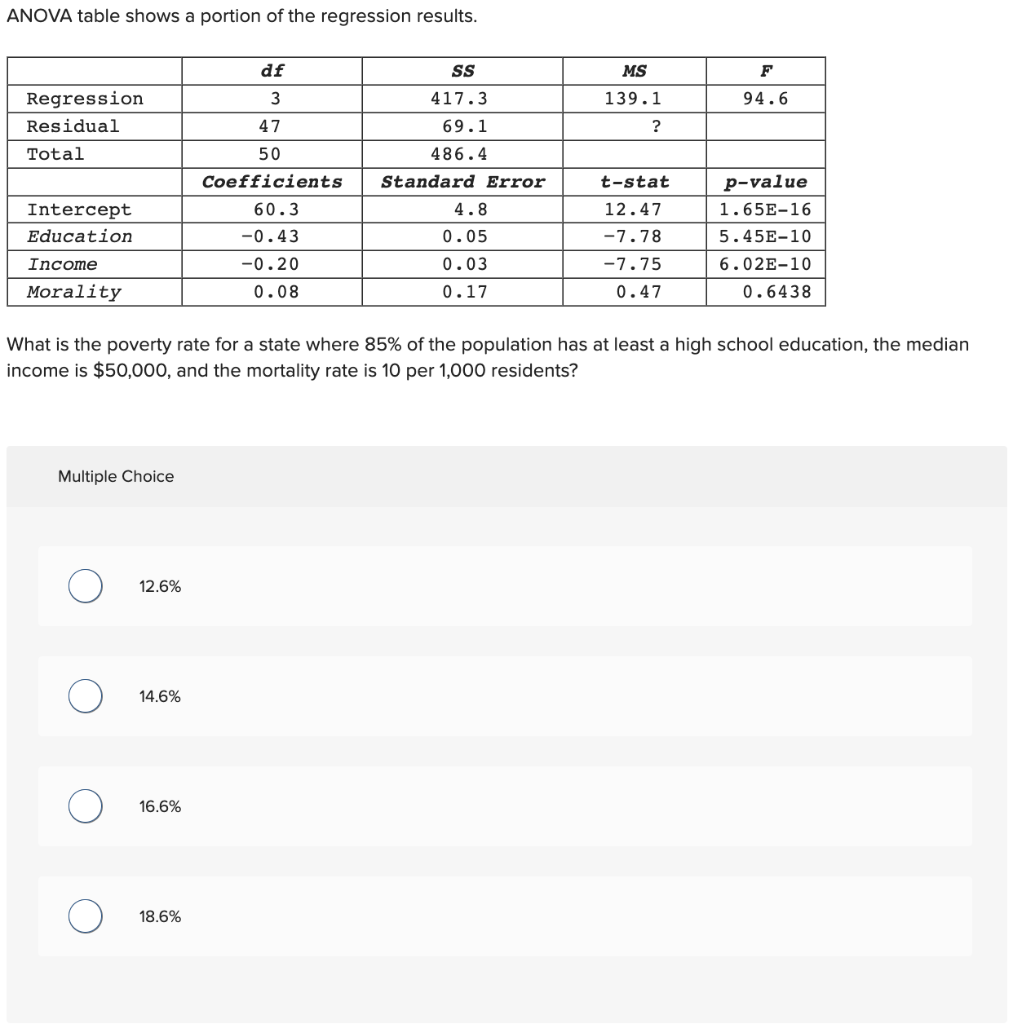Click the Education row label

click(x=79, y=236)
